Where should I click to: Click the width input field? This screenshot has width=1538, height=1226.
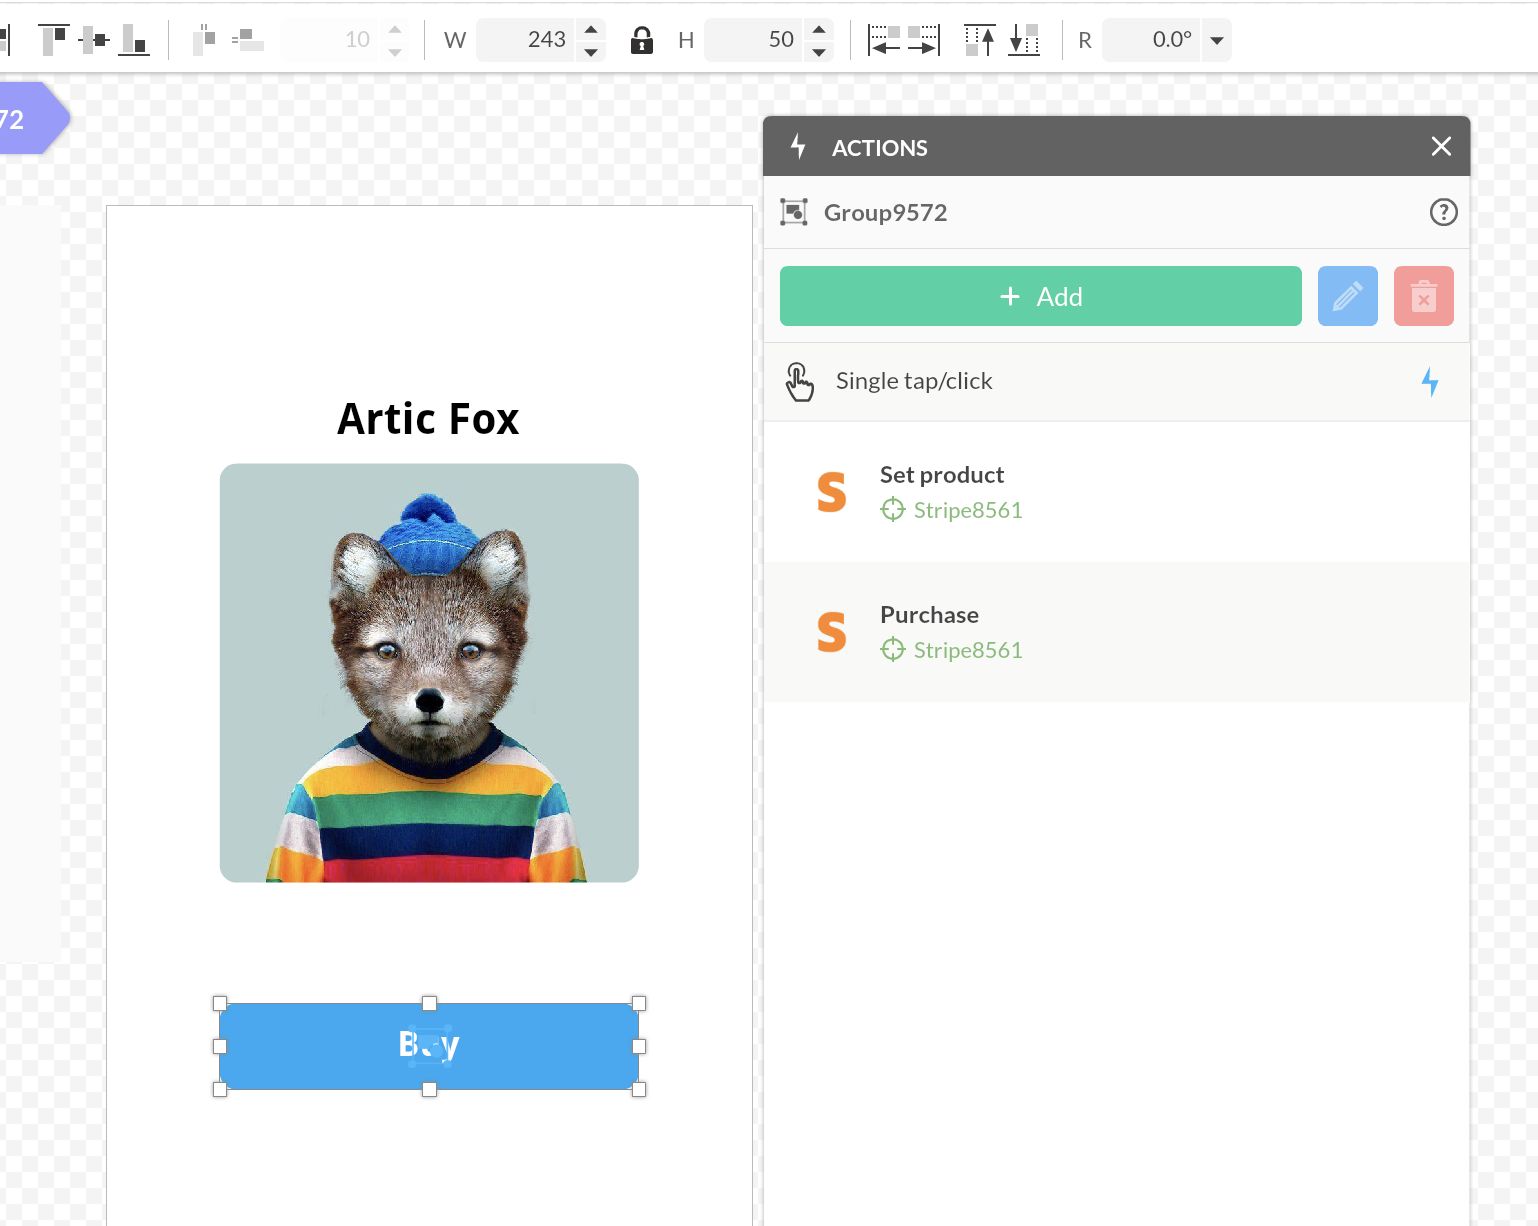pyautogui.click(x=526, y=40)
